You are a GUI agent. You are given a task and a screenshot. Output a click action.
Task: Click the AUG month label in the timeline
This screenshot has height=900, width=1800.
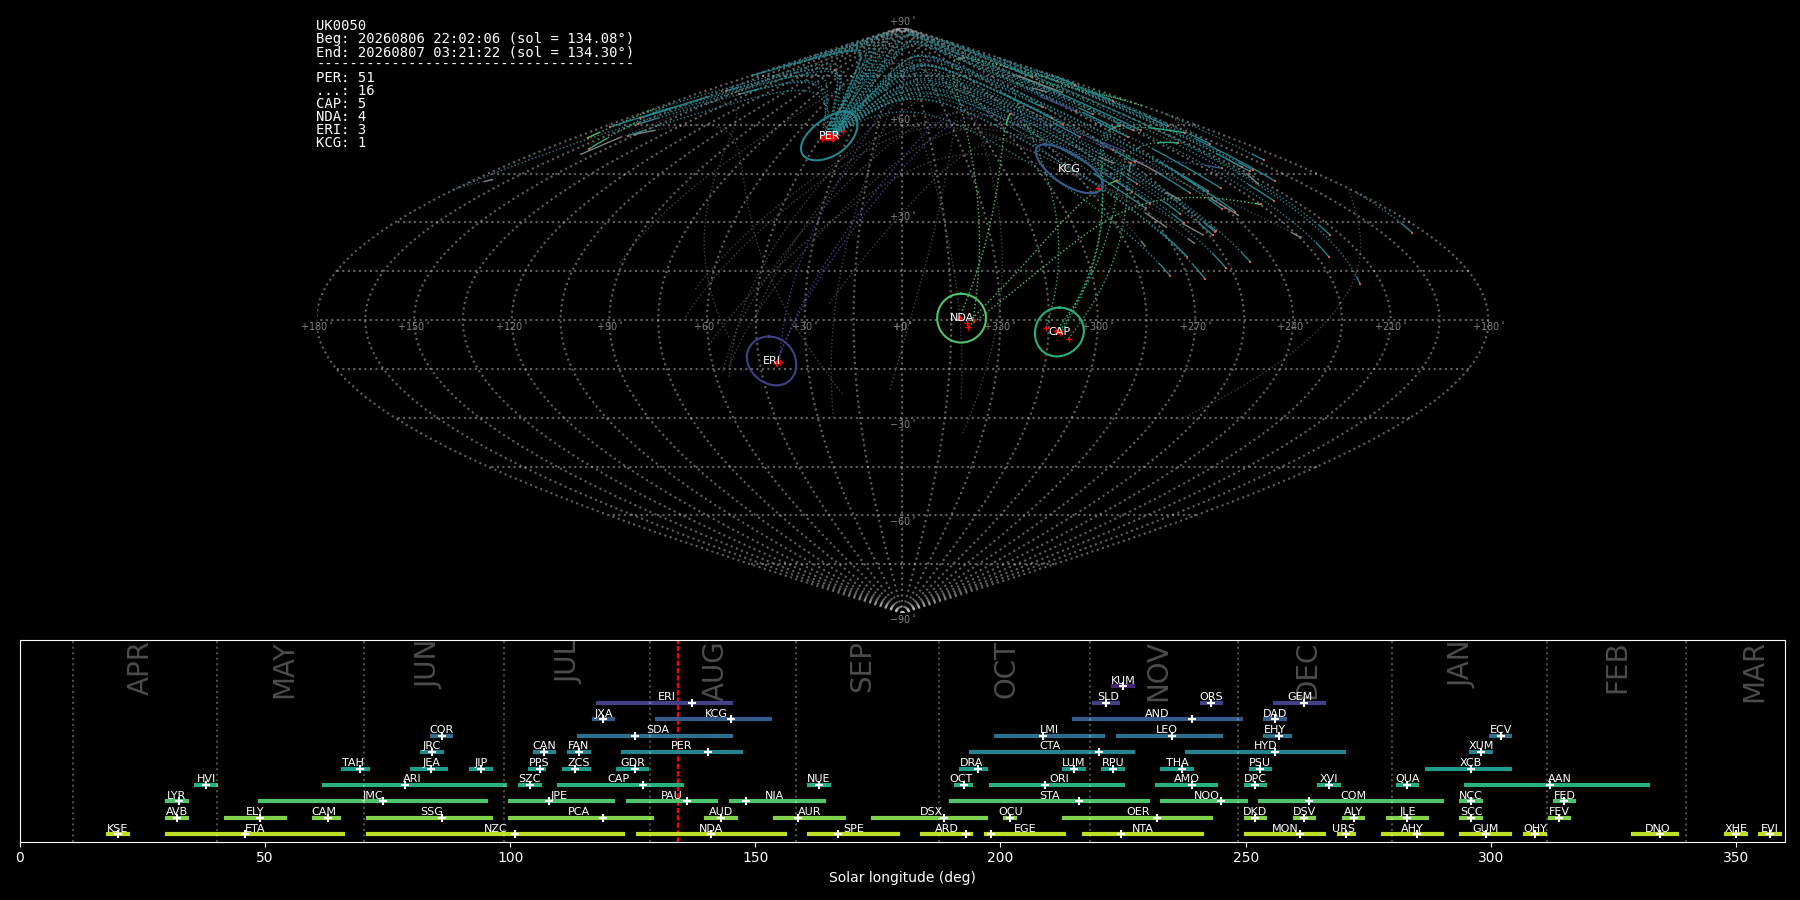pyautogui.click(x=713, y=673)
